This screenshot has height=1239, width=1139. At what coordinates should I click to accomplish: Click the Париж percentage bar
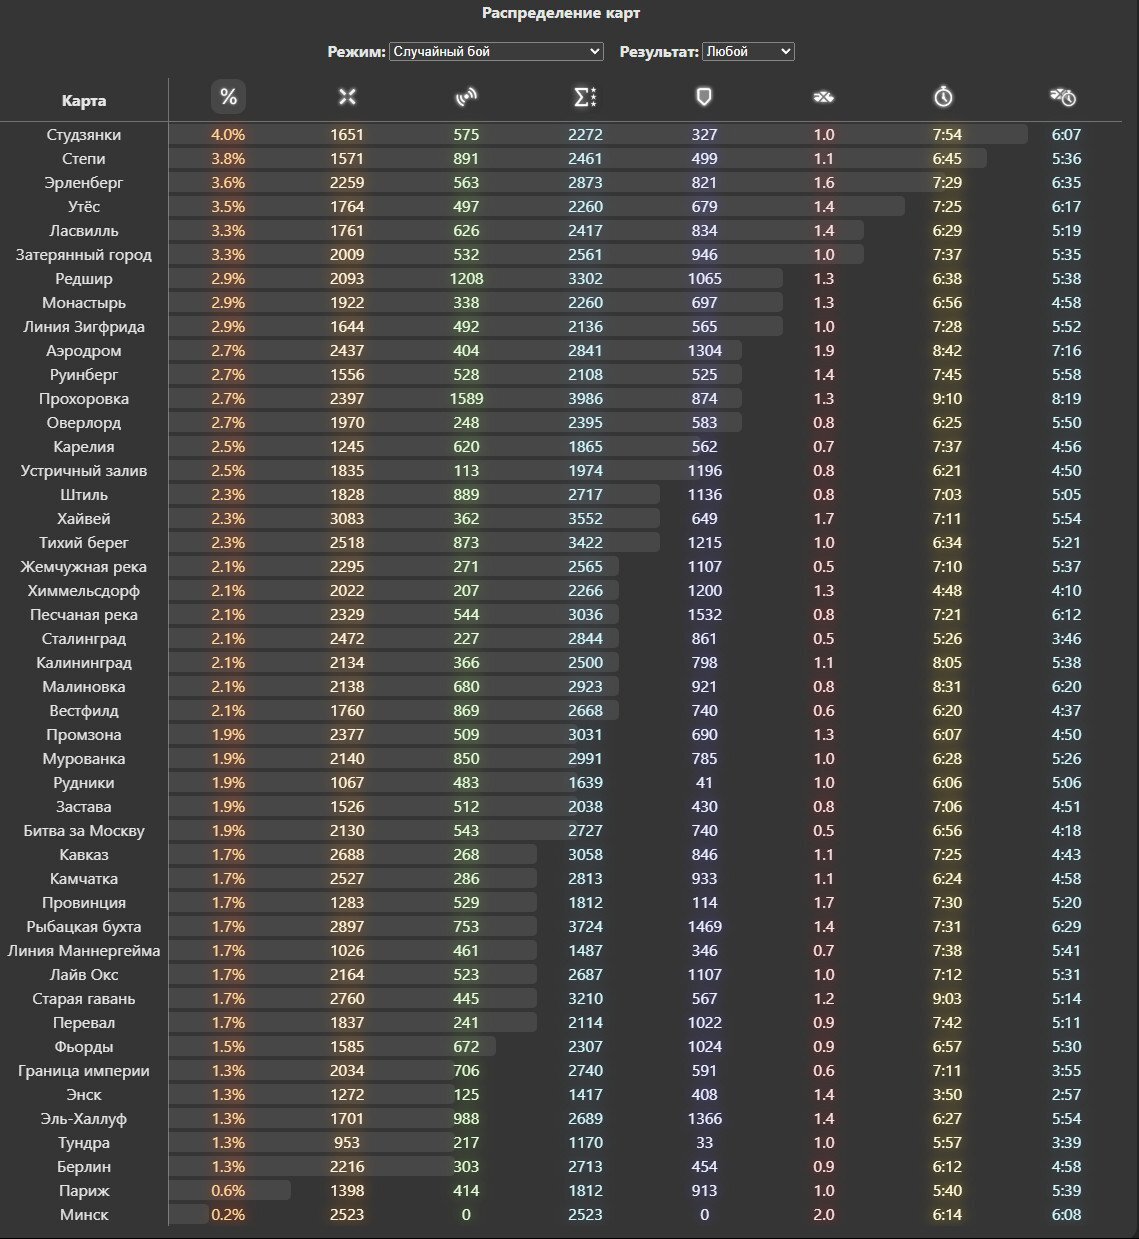[230, 1190]
